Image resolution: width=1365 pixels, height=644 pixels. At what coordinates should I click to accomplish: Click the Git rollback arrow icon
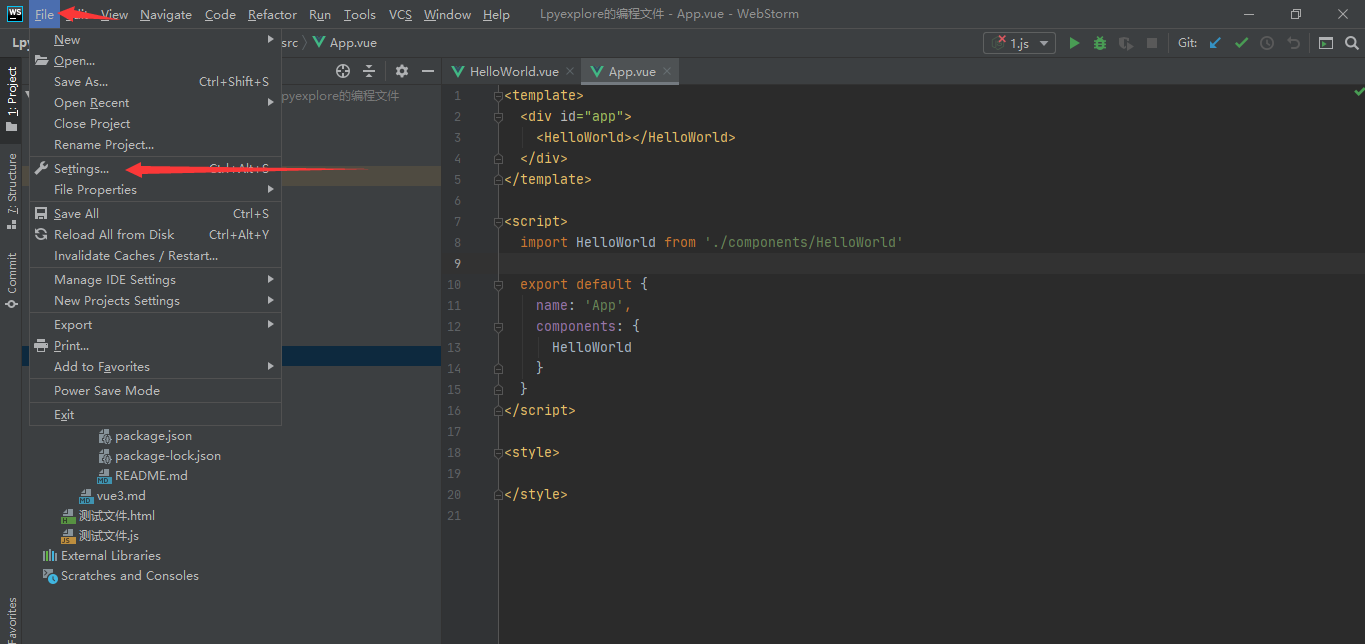click(x=1293, y=43)
